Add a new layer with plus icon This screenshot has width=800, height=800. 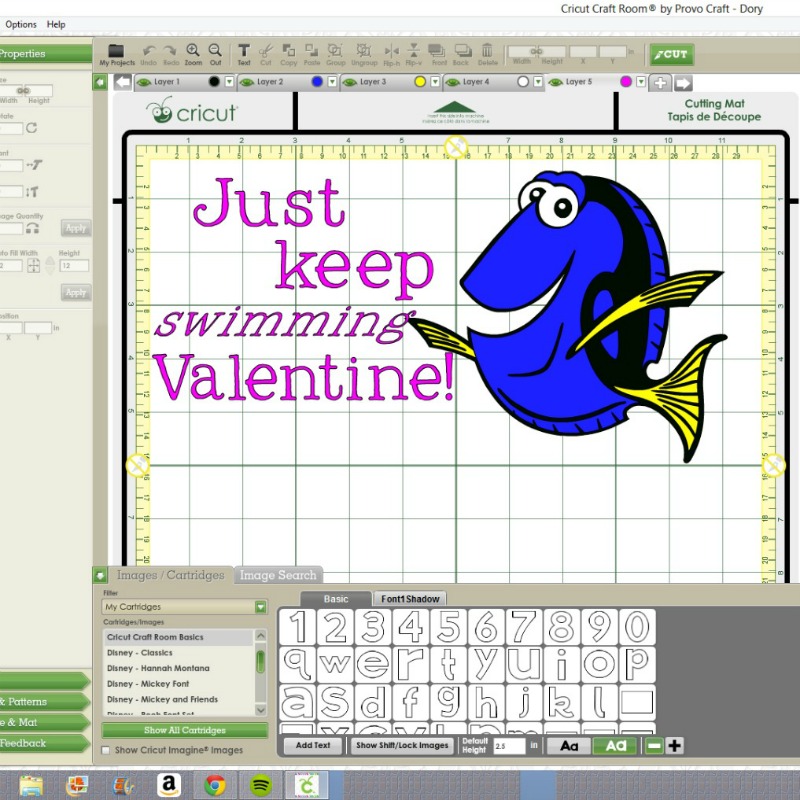660,83
